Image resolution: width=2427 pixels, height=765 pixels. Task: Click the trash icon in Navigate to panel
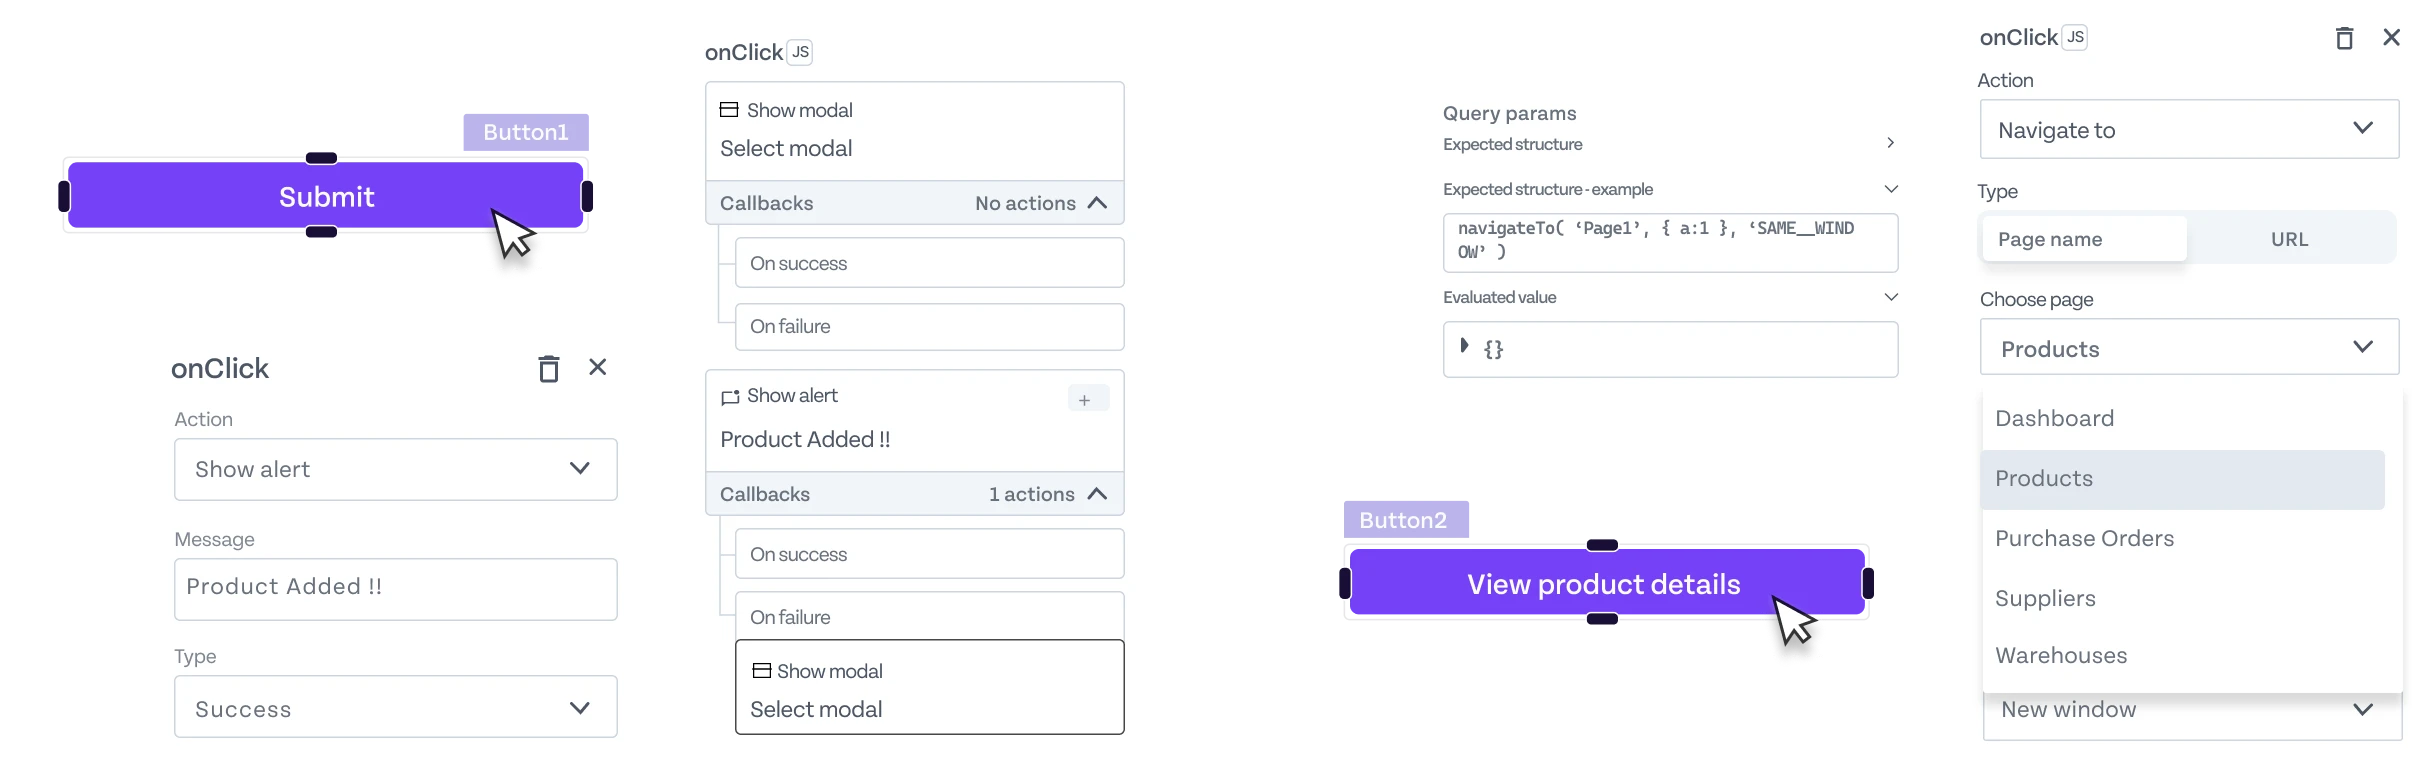pyautogui.click(x=2344, y=39)
